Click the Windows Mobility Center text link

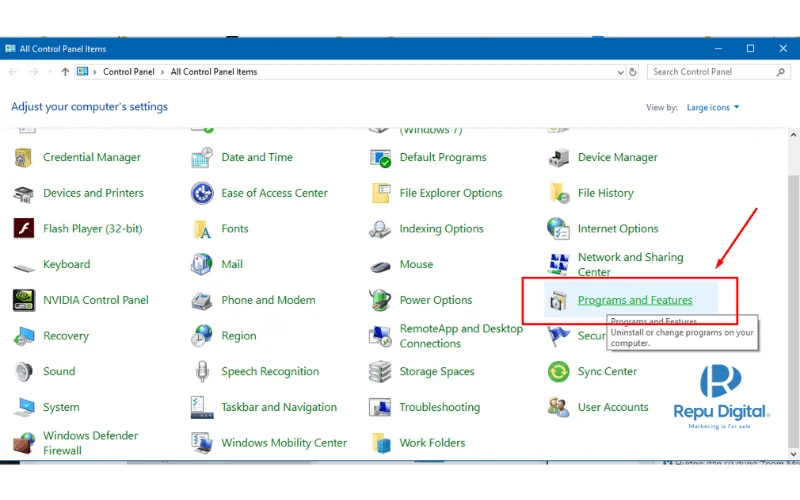[x=284, y=443]
